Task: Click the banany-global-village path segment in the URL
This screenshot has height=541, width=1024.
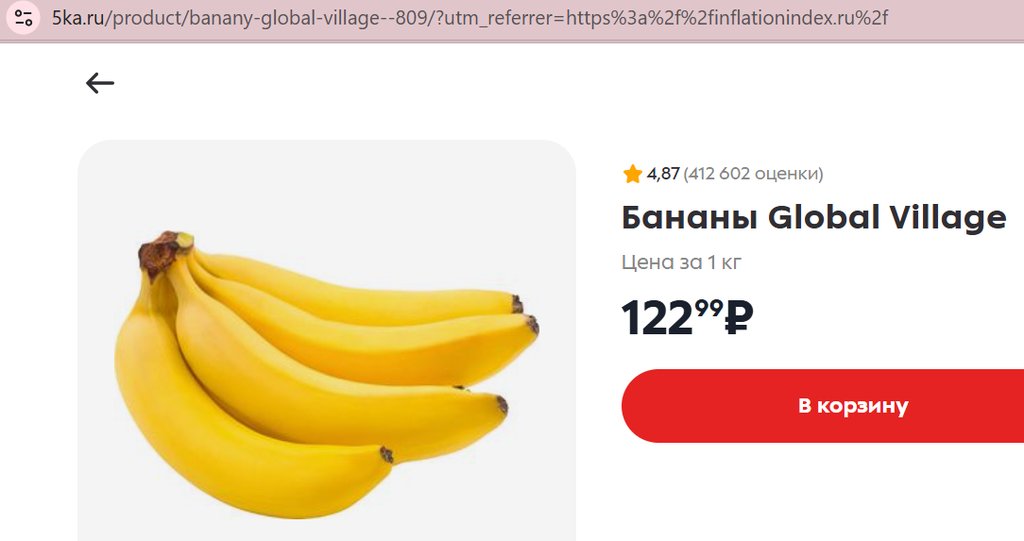Action: click(284, 18)
